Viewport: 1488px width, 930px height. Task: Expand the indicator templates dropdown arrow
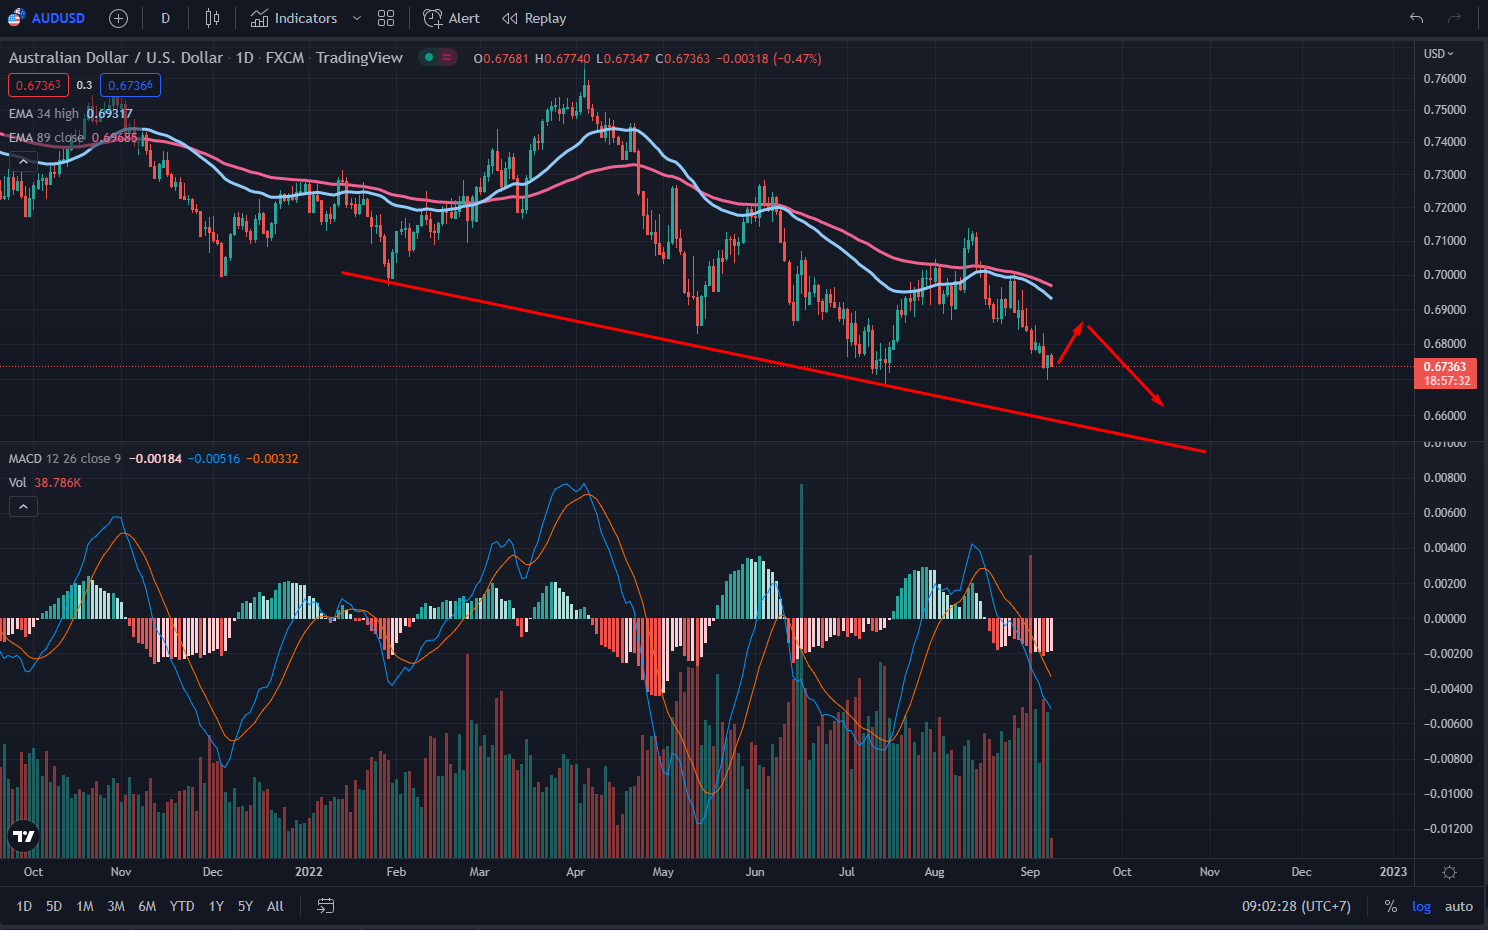point(357,18)
